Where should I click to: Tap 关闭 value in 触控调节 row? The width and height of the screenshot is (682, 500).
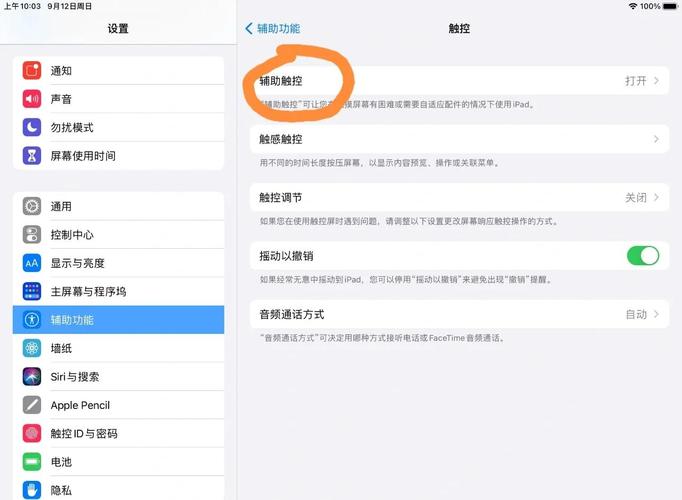tap(635, 197)
